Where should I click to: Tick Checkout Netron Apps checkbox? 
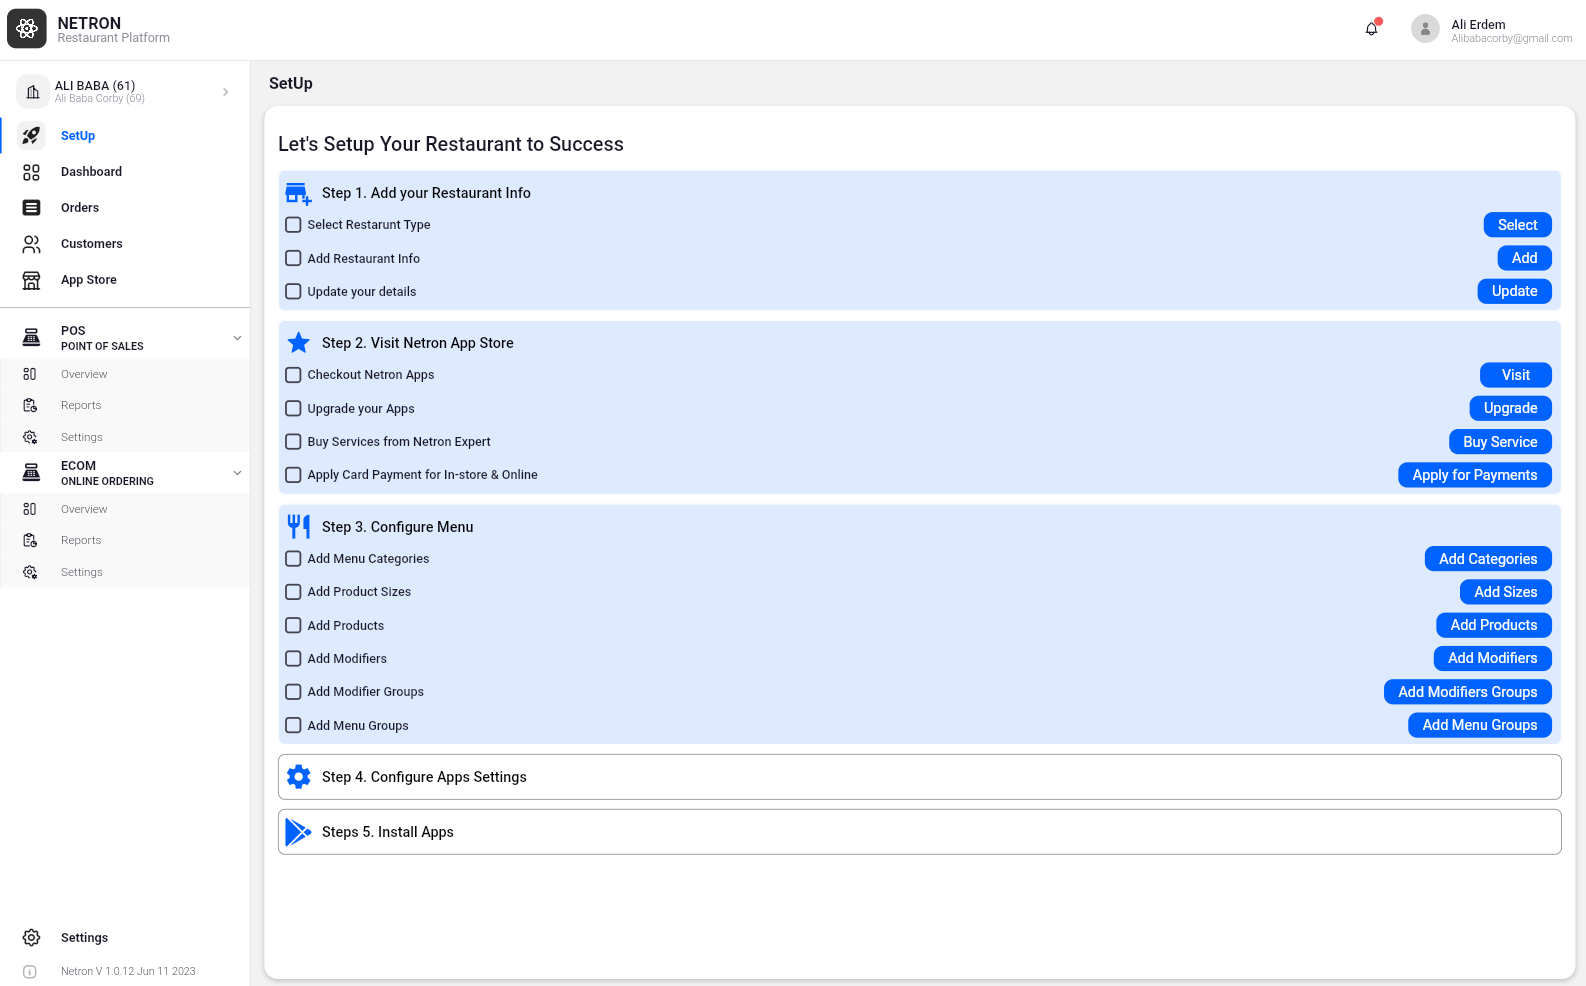[293, 375]
